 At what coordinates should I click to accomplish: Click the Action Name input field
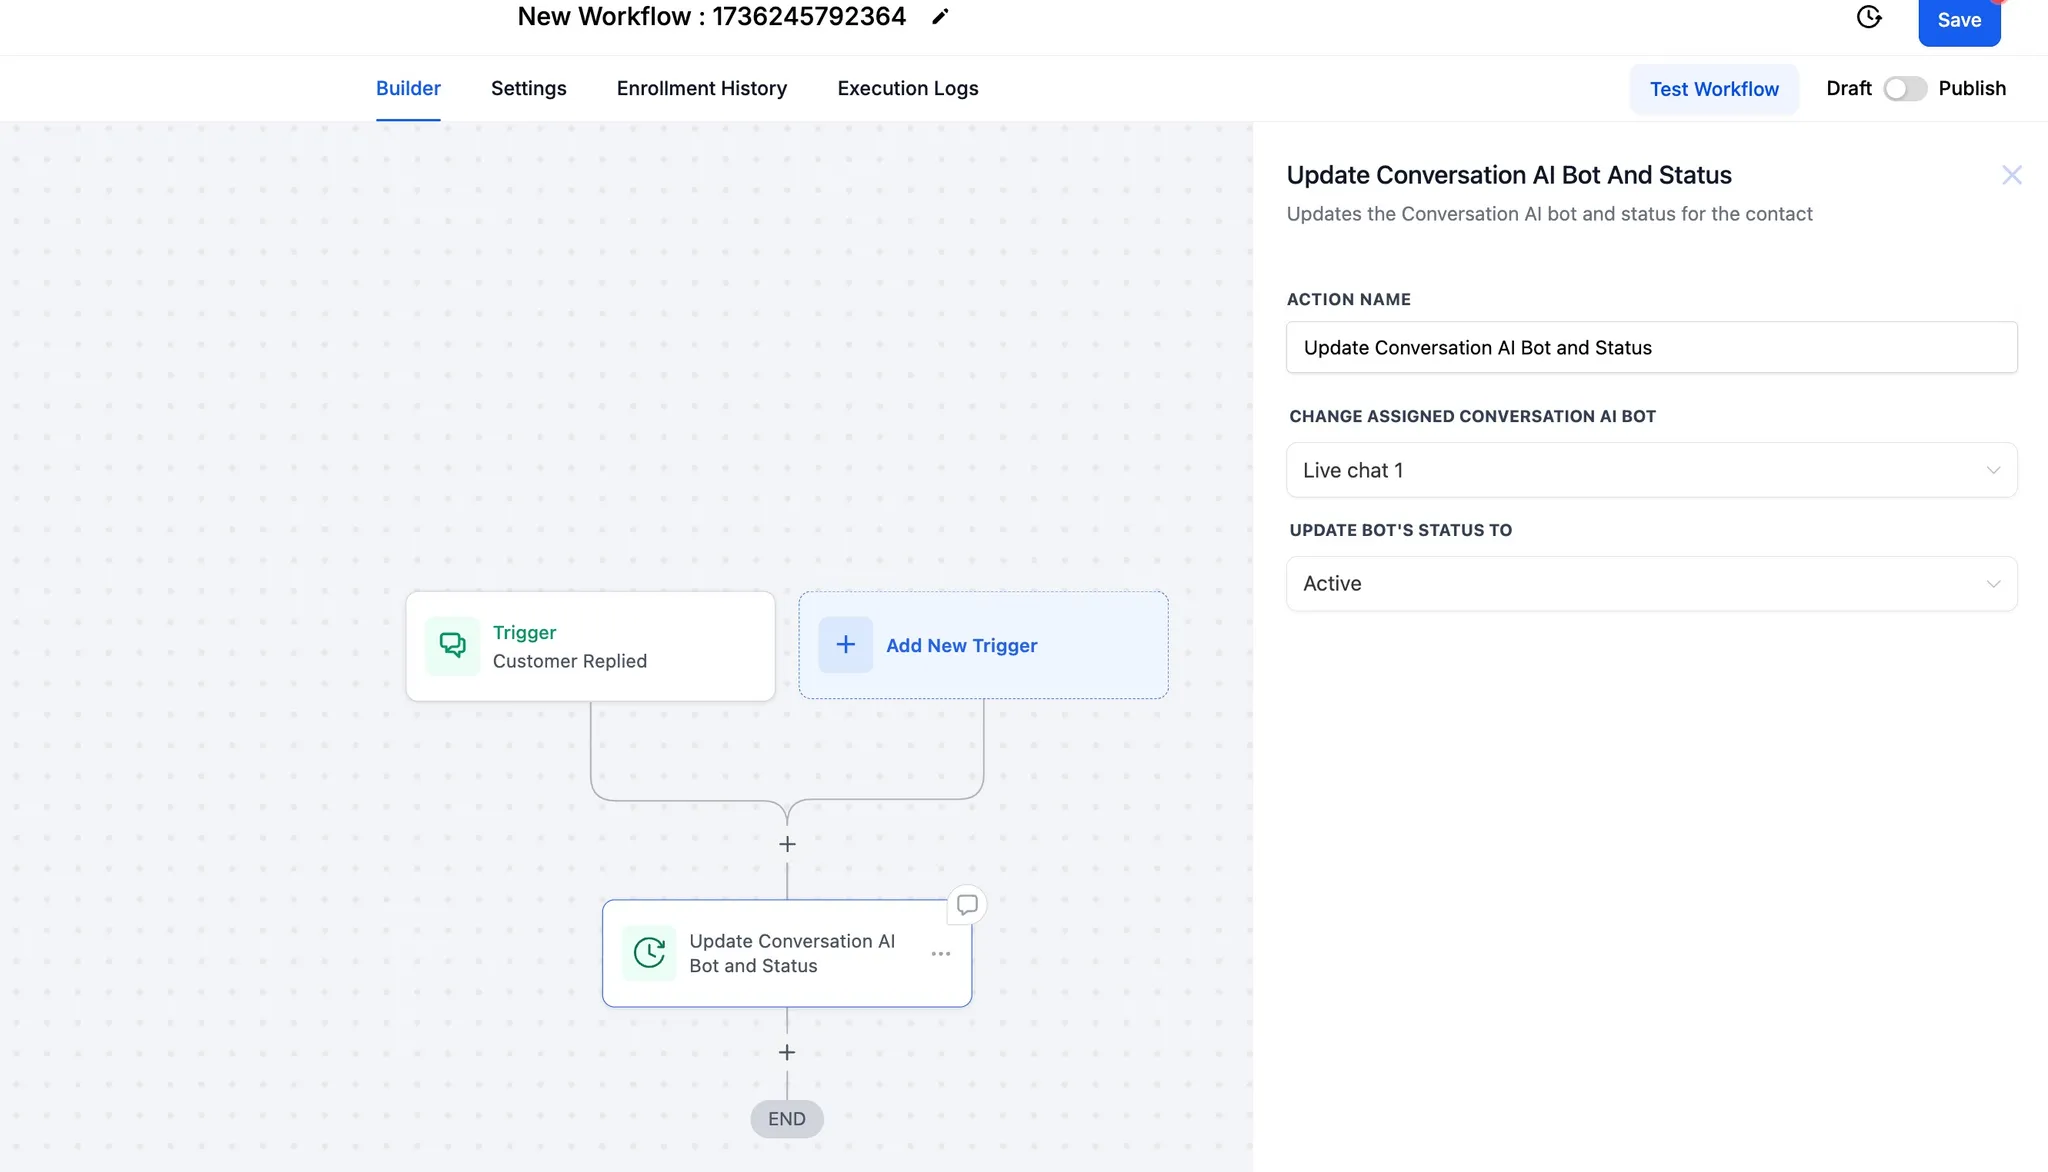click(1650, 348)
